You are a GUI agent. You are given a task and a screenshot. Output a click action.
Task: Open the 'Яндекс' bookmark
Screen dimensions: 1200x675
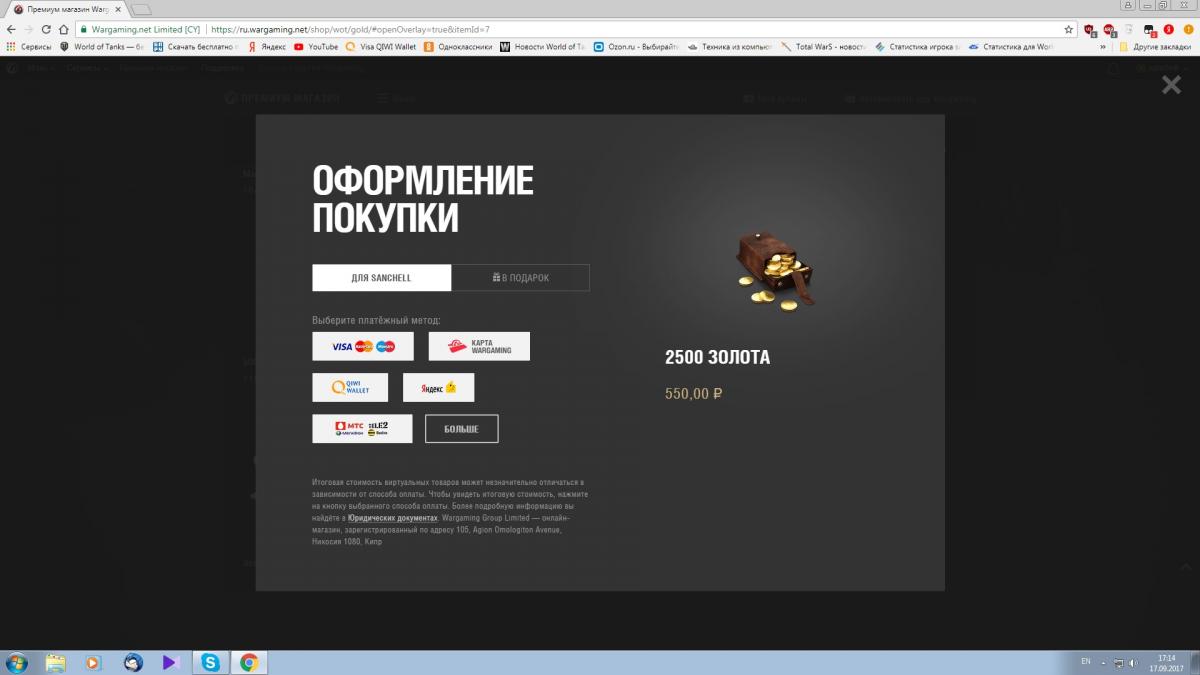click(x=267, y=46)
